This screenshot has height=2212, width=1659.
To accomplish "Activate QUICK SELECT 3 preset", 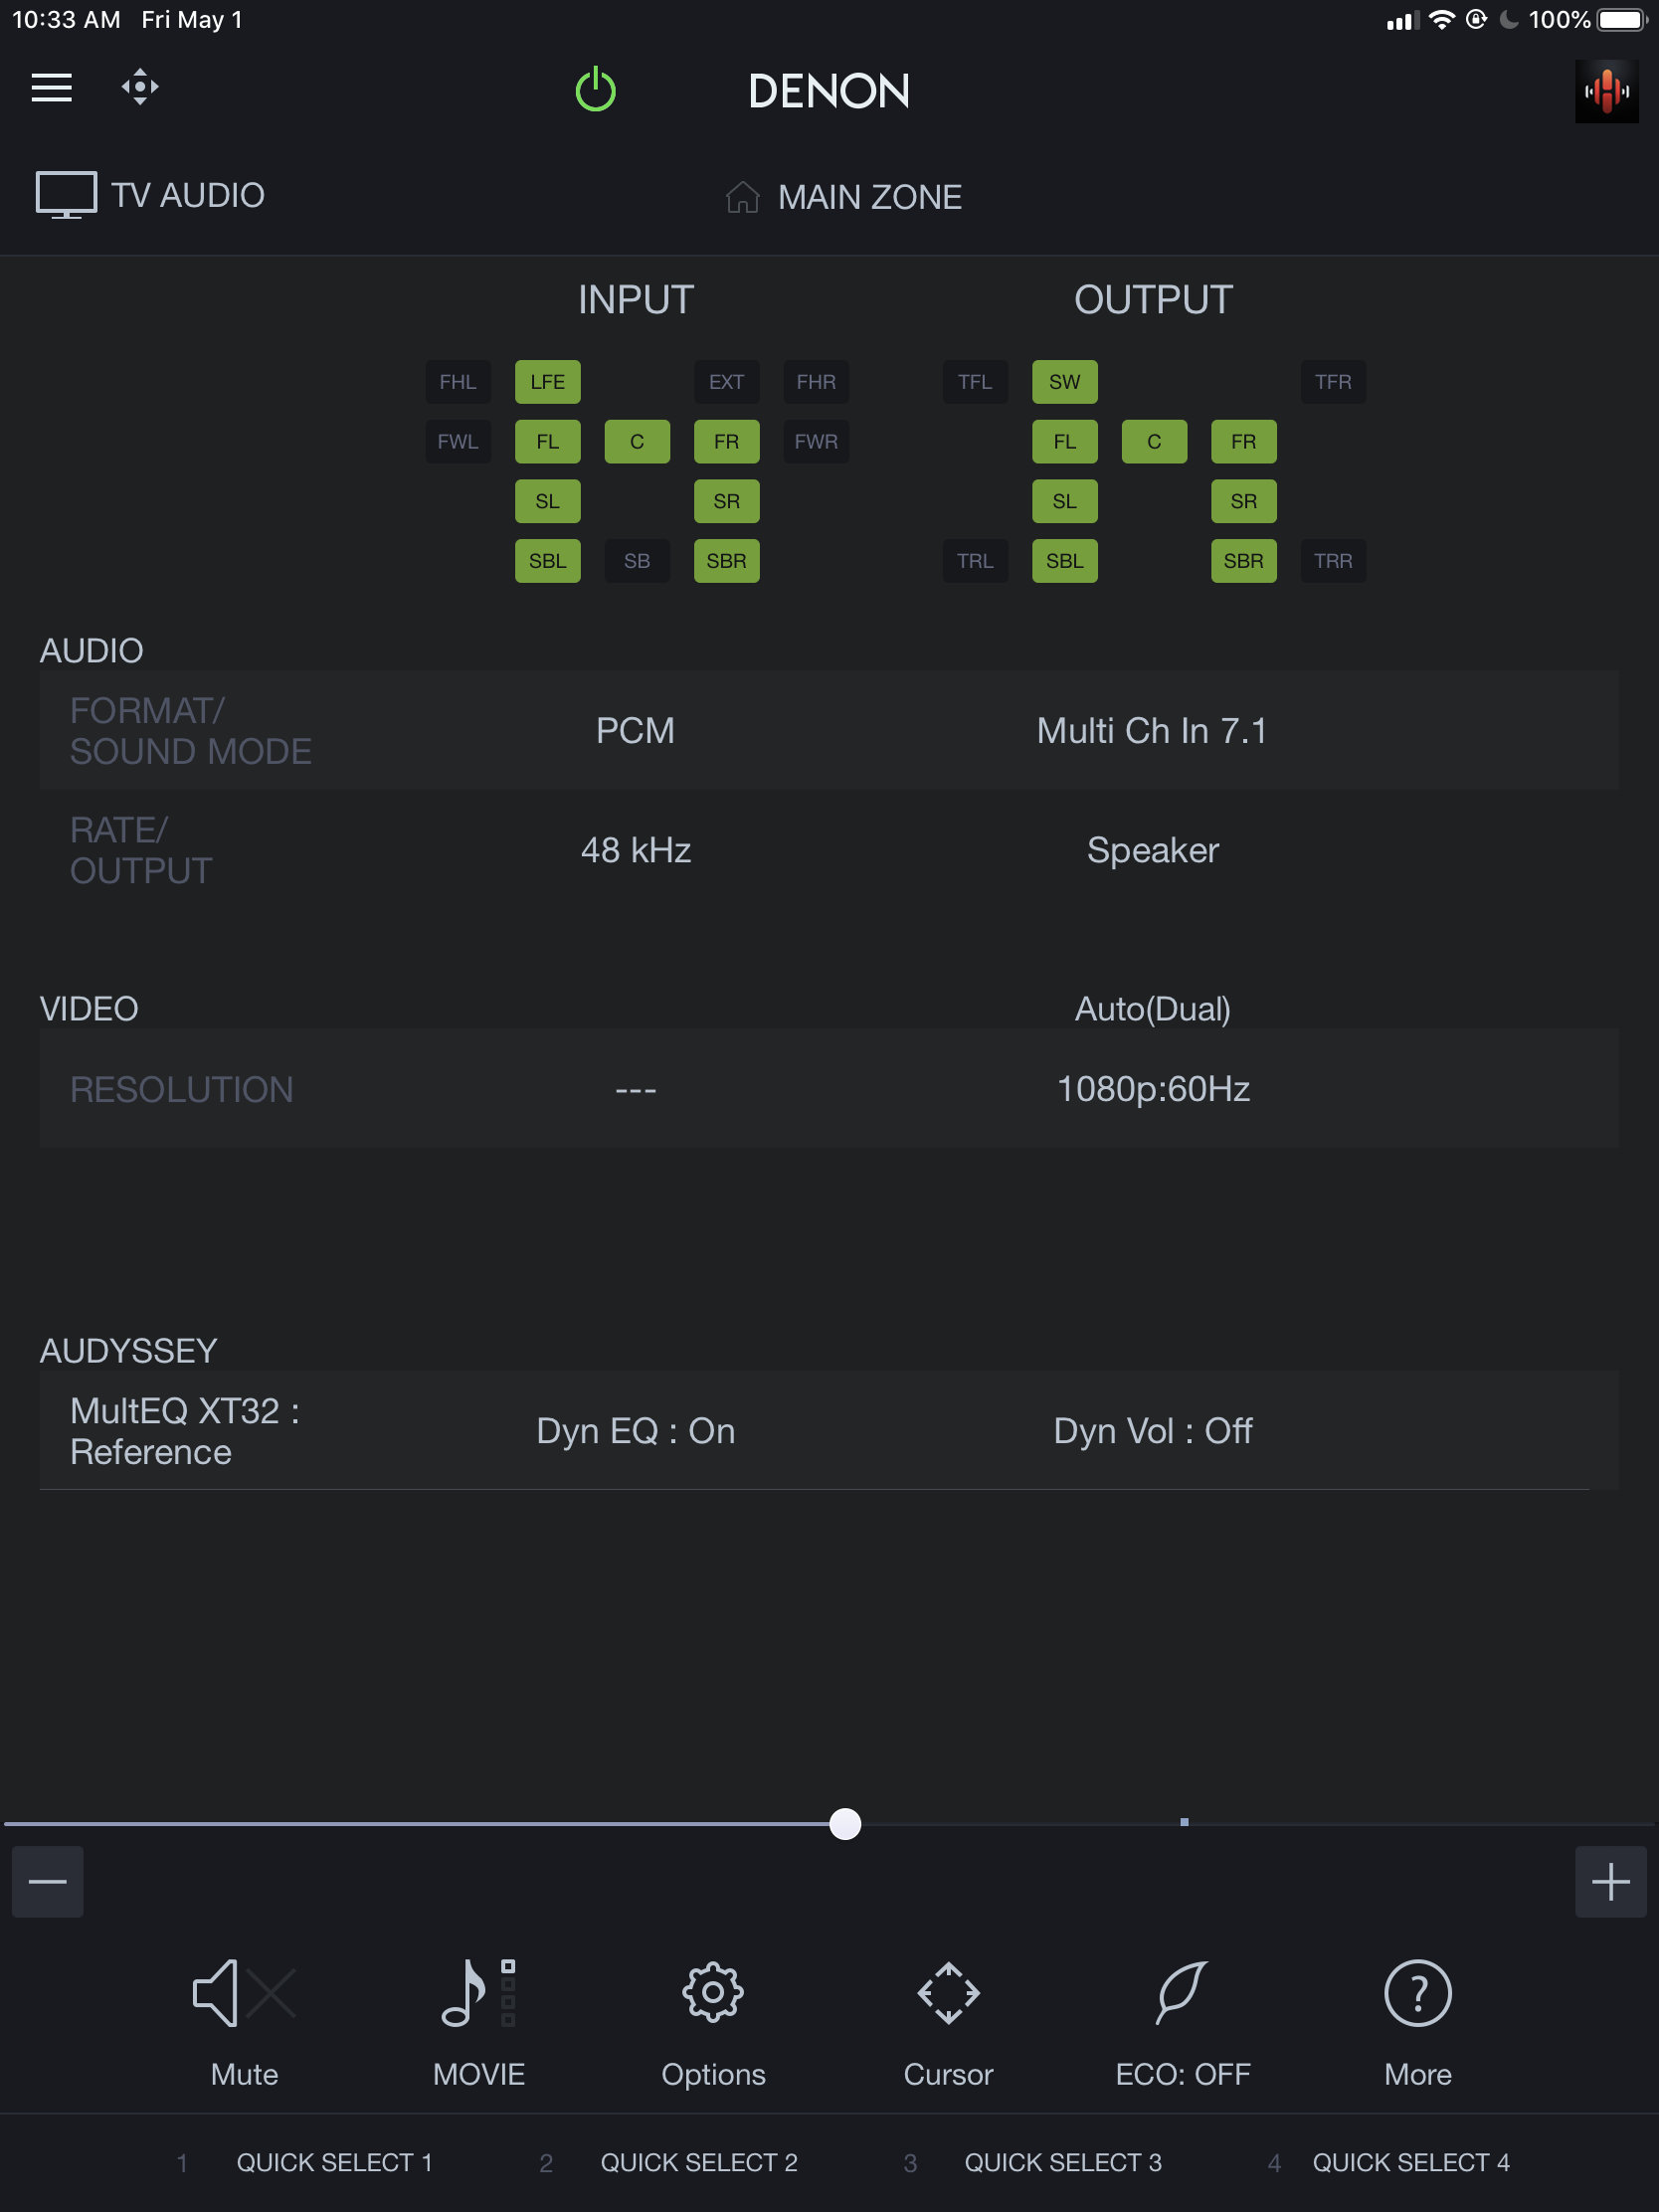I will coord(1062,2163).
